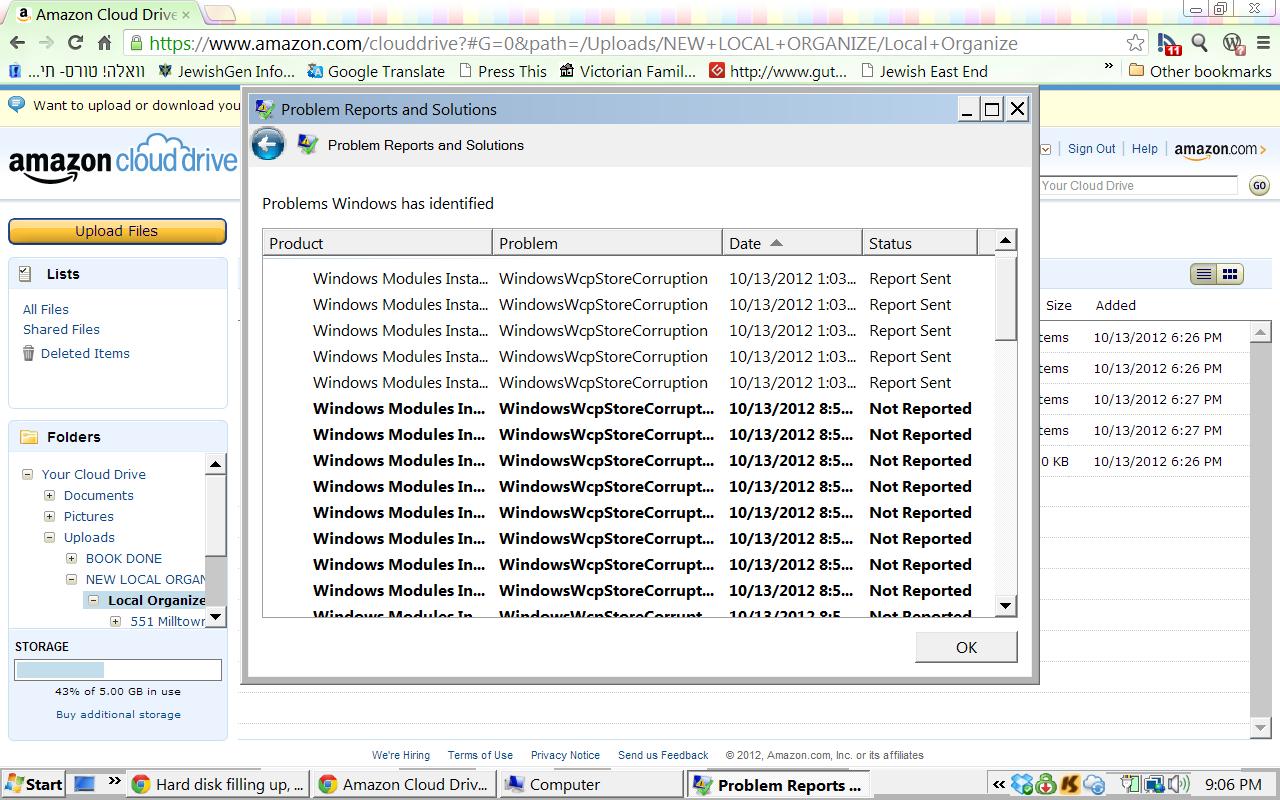Open a new Chrome tab

[220, 14]
